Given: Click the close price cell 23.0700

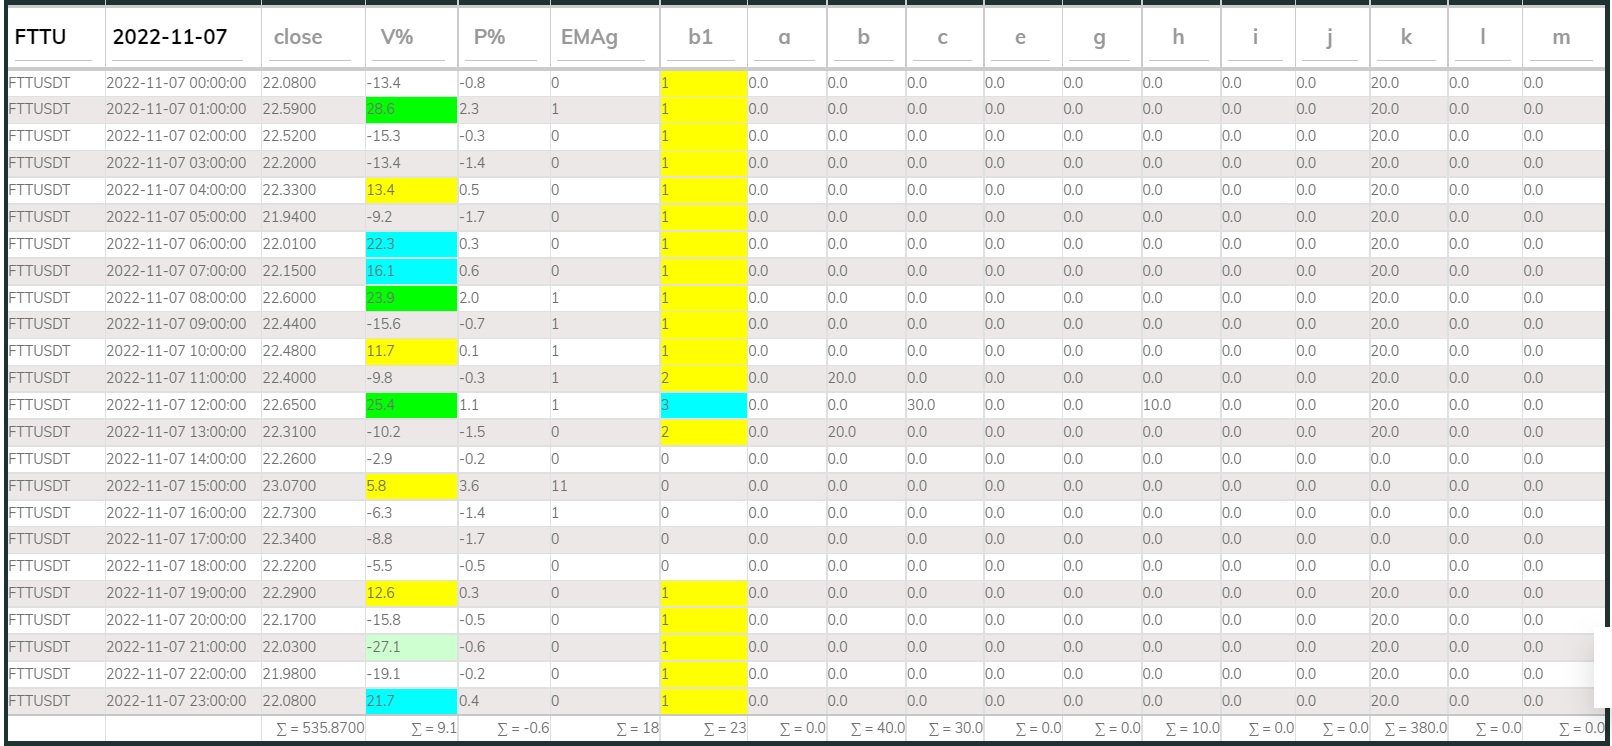Looking at the screenshot, I should (289, 486).
